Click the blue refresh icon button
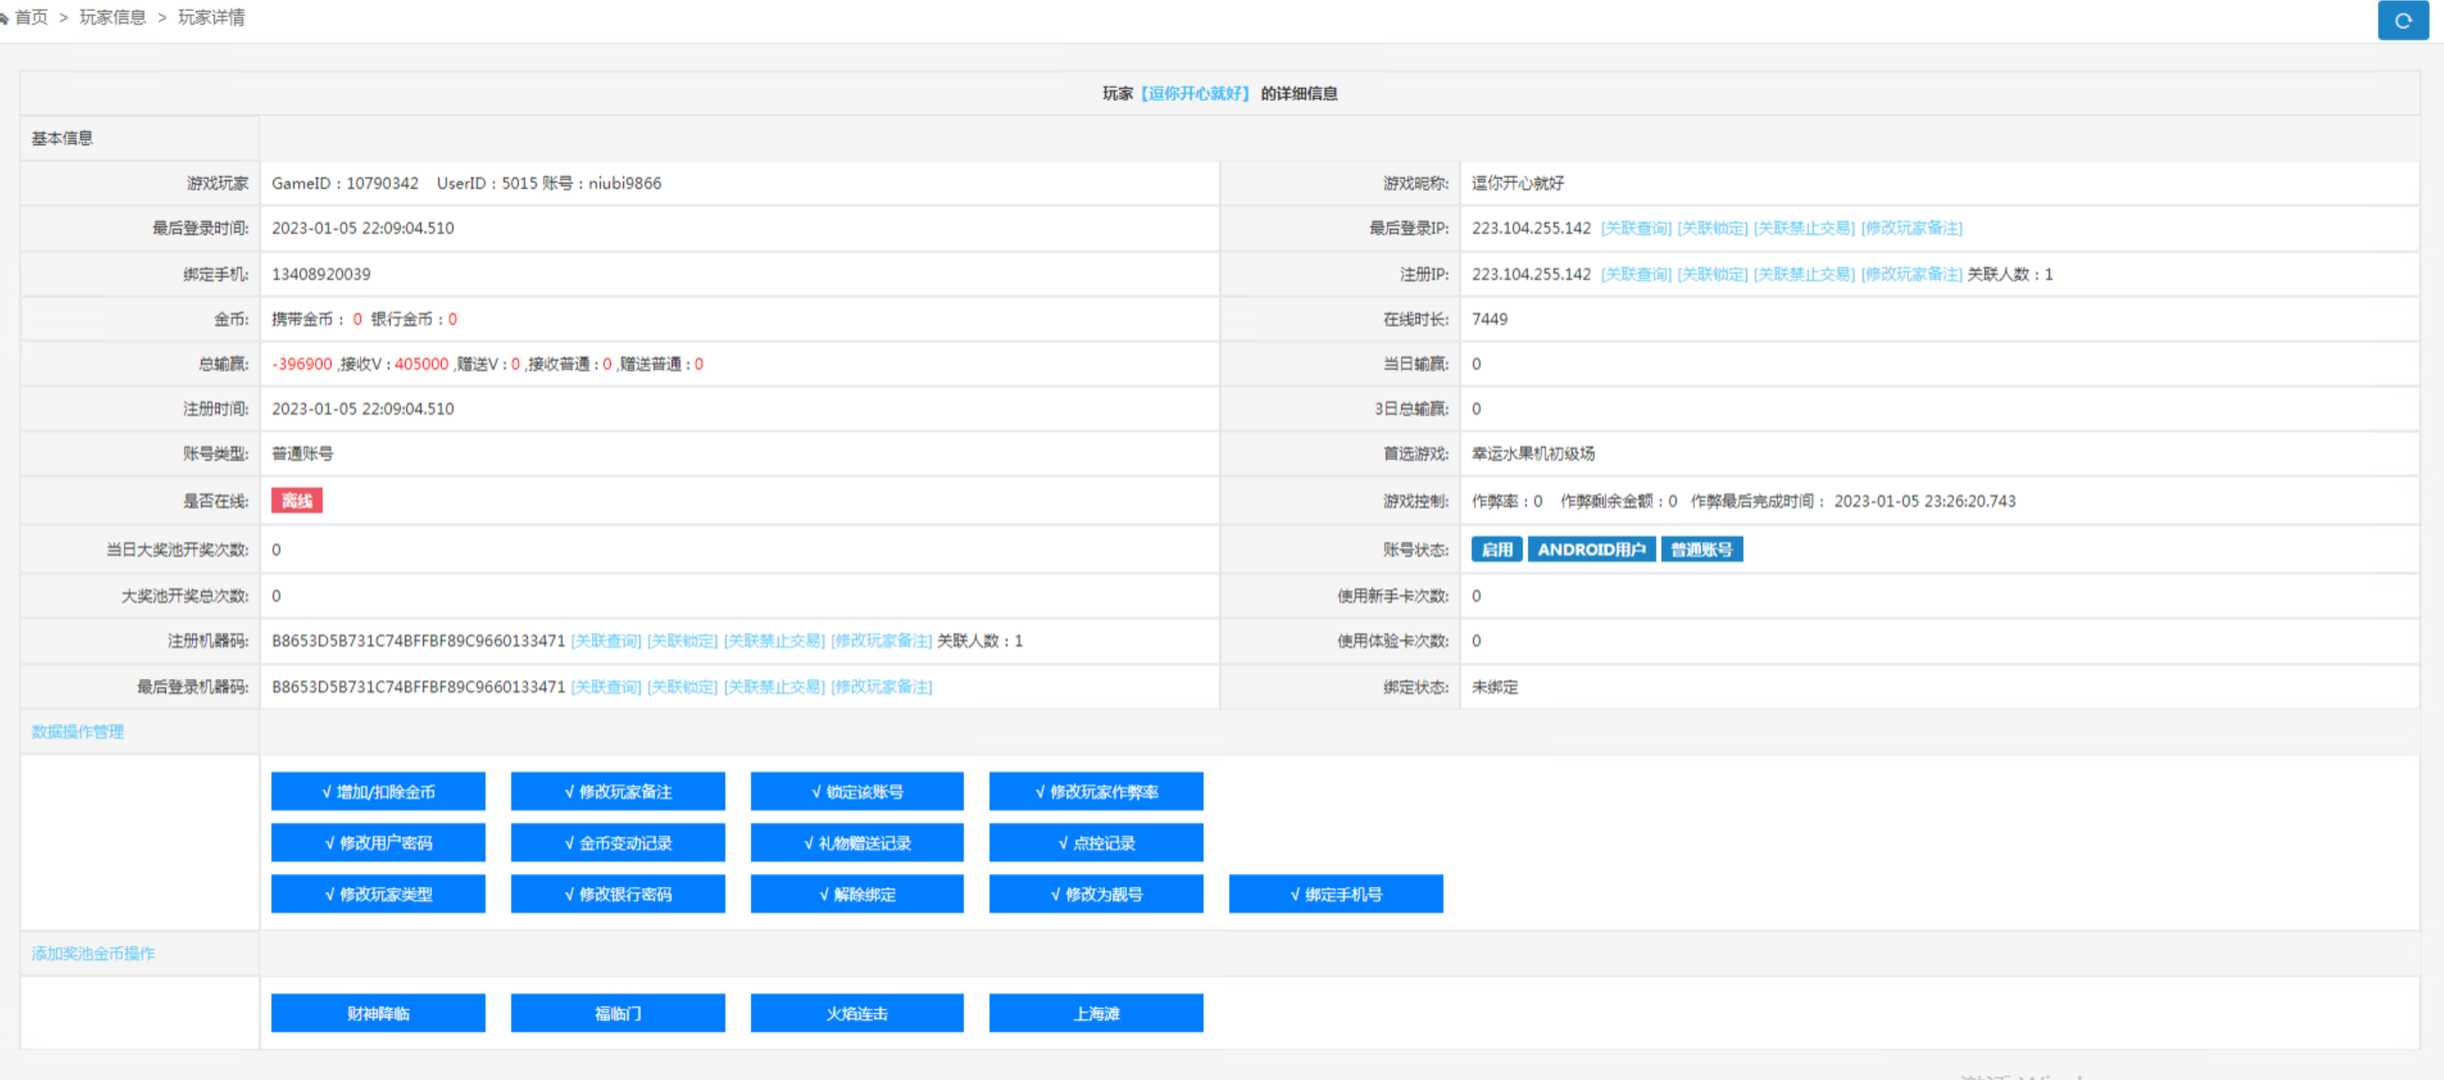 tap(2402, 20)
